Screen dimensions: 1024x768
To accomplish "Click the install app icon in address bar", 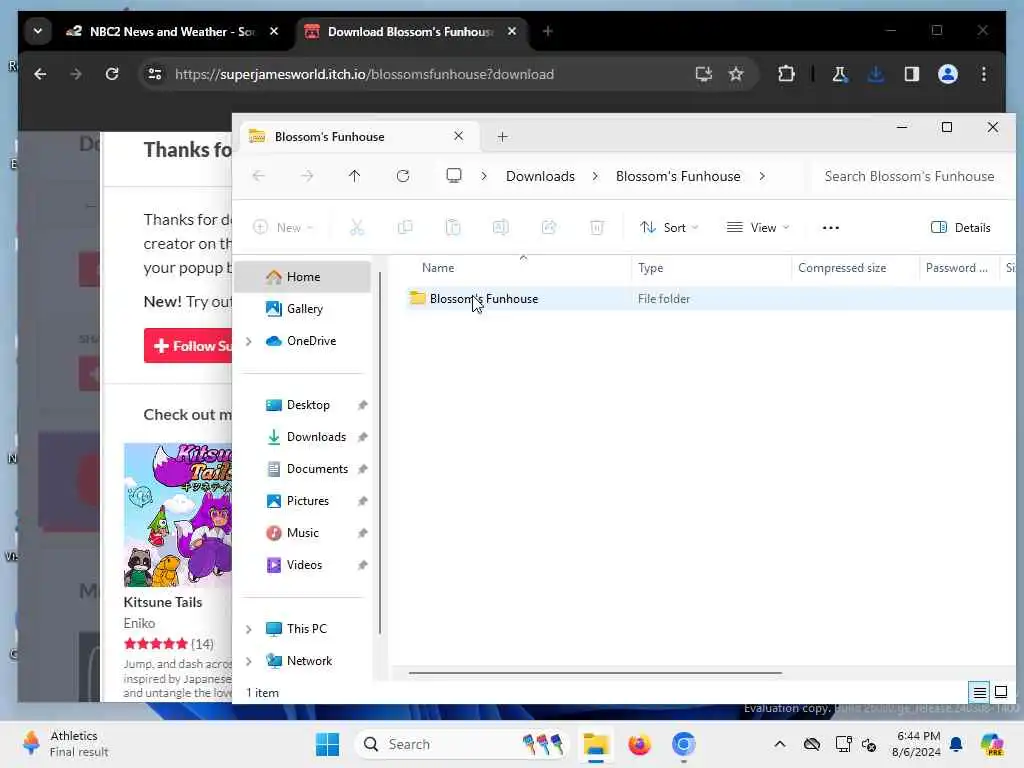I will pyautogui.click(x=703, y=74).
